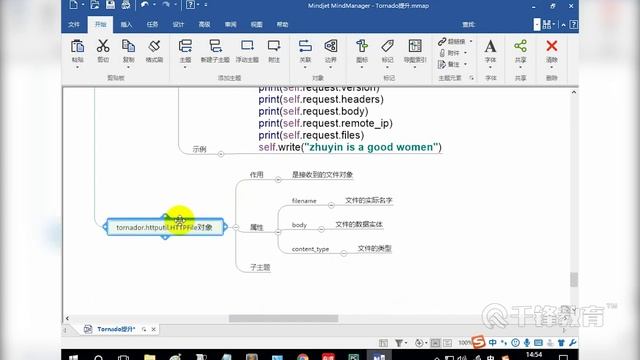This screenshot has width=640, height=360.
Task: Click the Print icon in quick access toolbar
Action: click(x=126, y=5)
